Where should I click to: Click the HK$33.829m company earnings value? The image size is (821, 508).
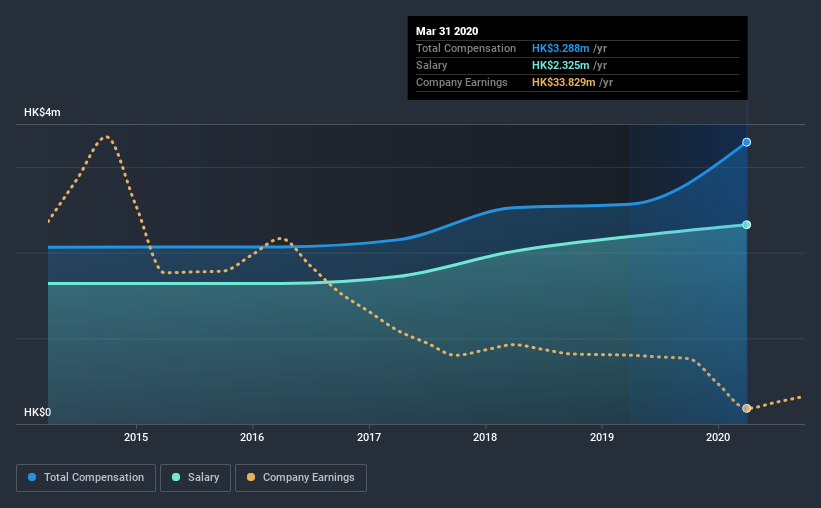pos(563,82)
